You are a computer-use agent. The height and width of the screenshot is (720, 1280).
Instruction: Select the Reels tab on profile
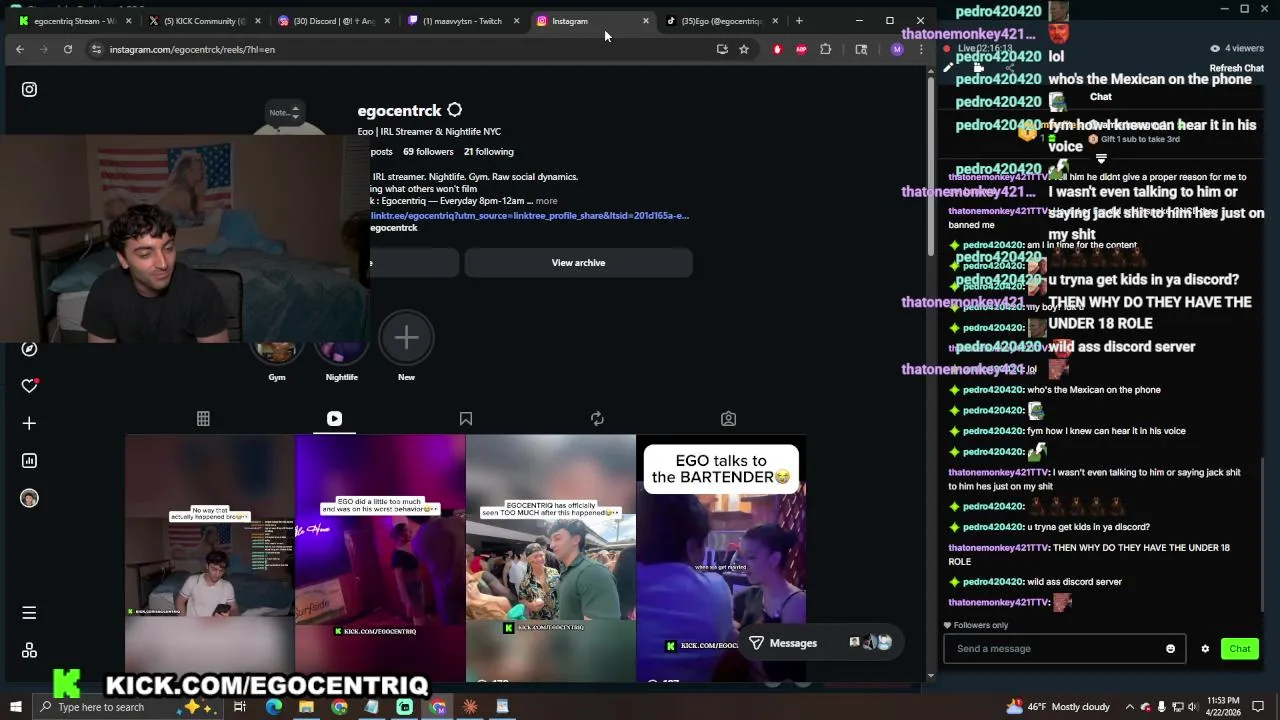[334, 419]
